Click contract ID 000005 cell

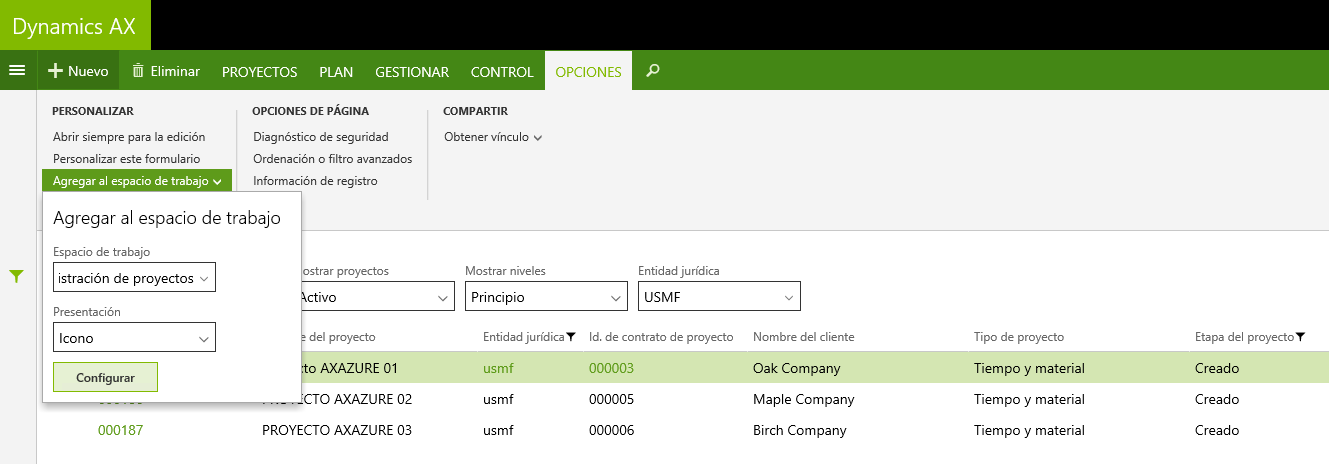611,399
